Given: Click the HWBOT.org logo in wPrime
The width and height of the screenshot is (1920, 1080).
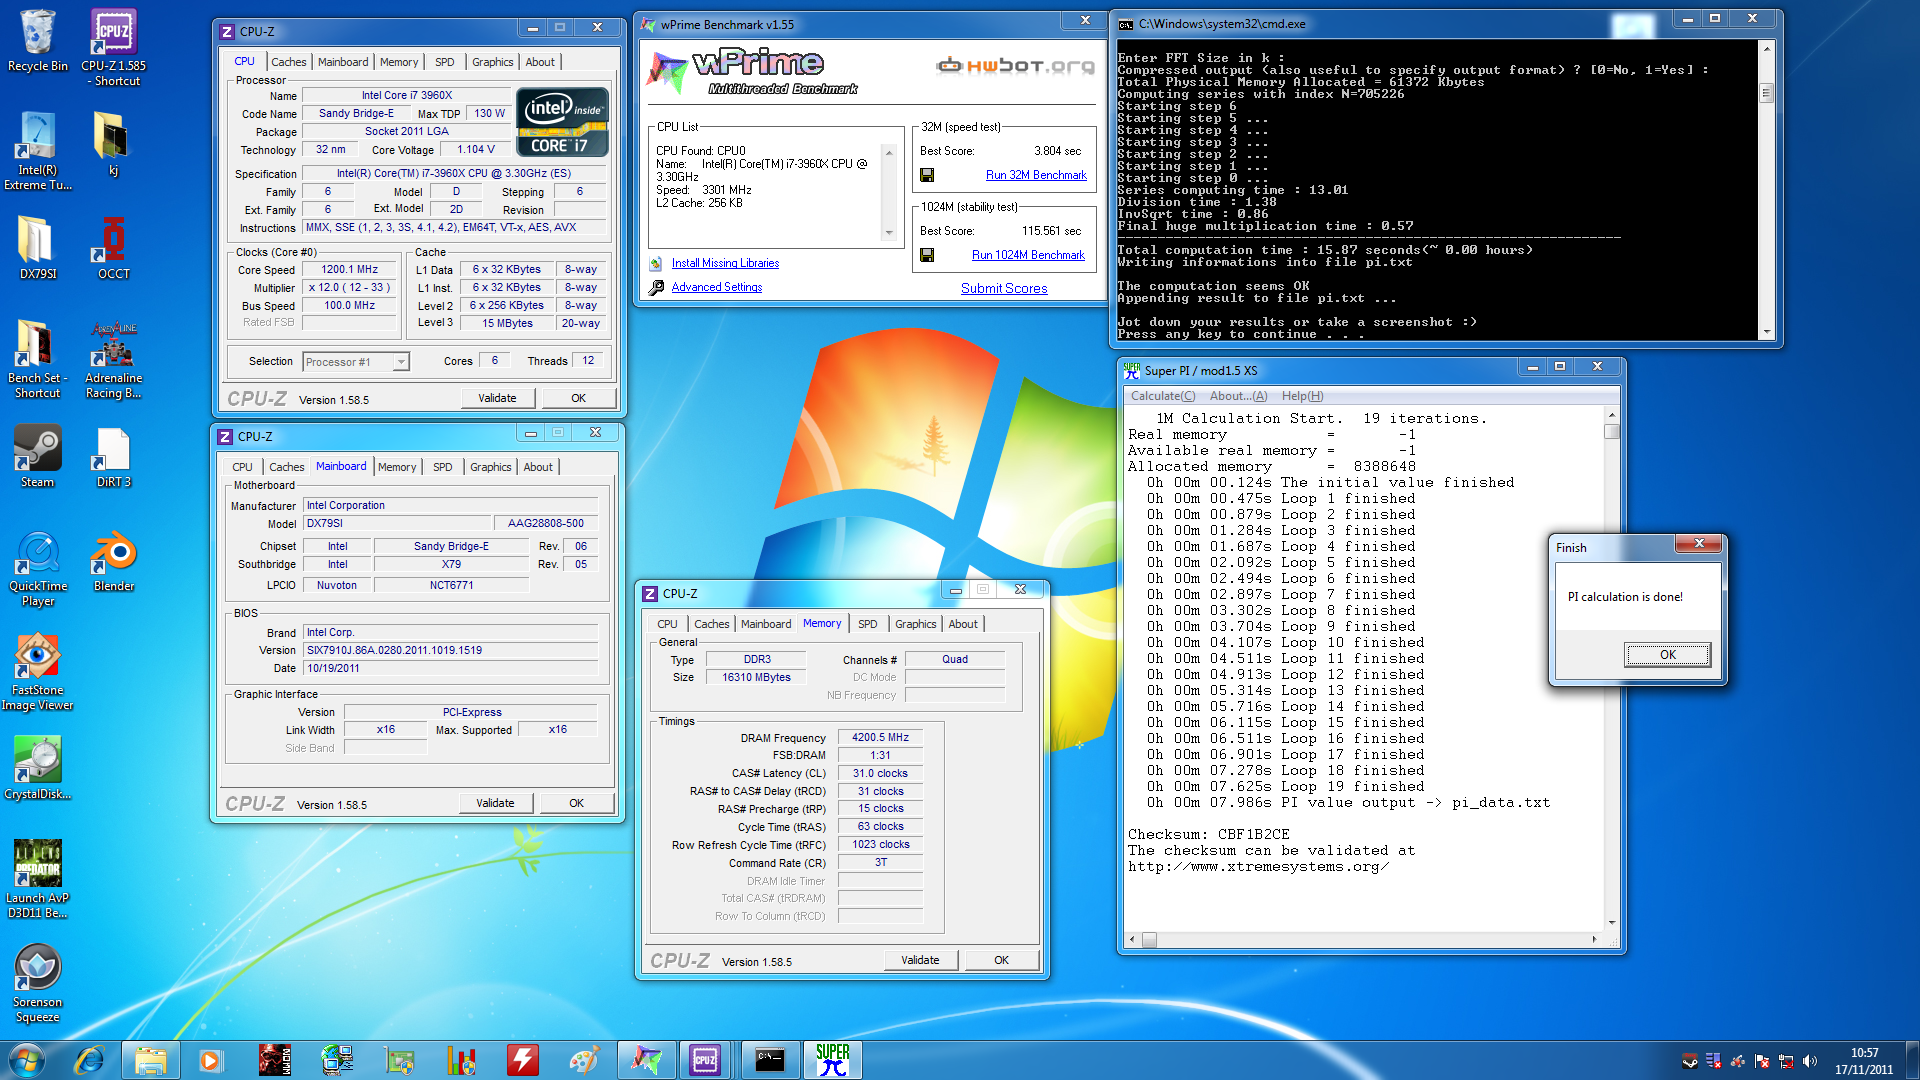Looking at the screenshot, I should (x=1015, y=66).
